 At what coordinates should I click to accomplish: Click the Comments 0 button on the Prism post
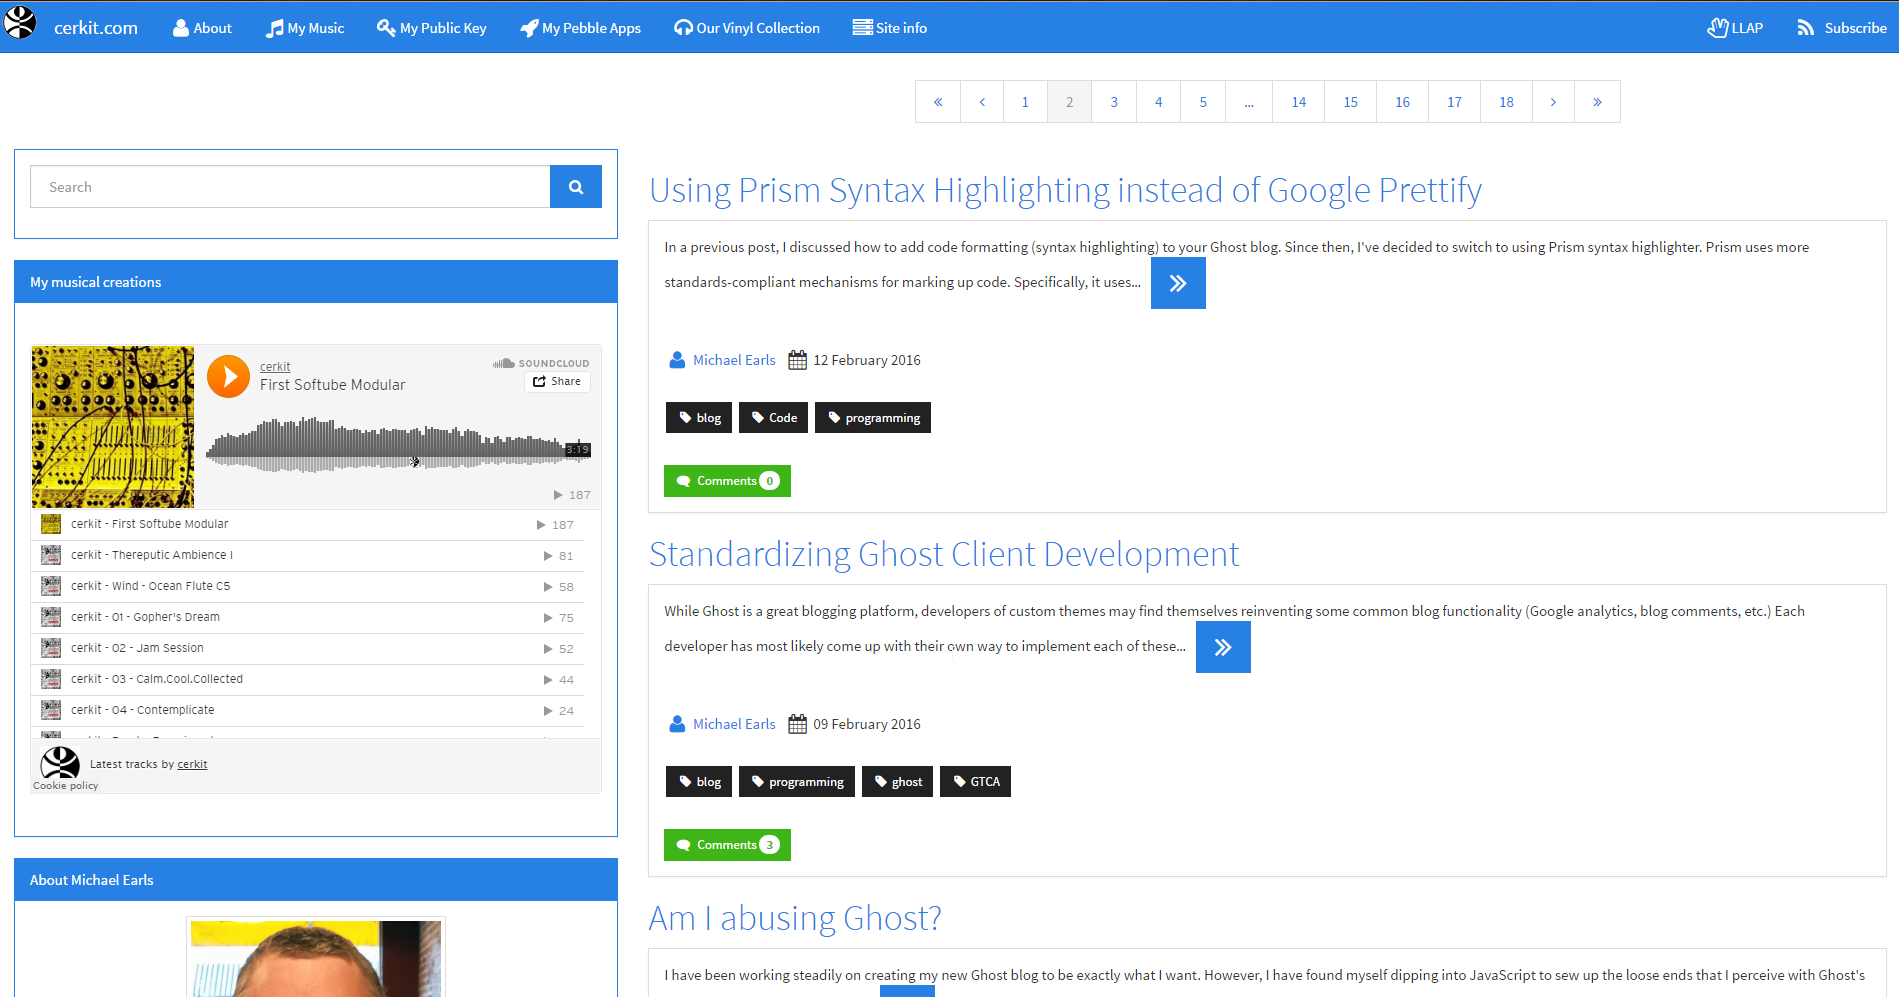(727, 480)
